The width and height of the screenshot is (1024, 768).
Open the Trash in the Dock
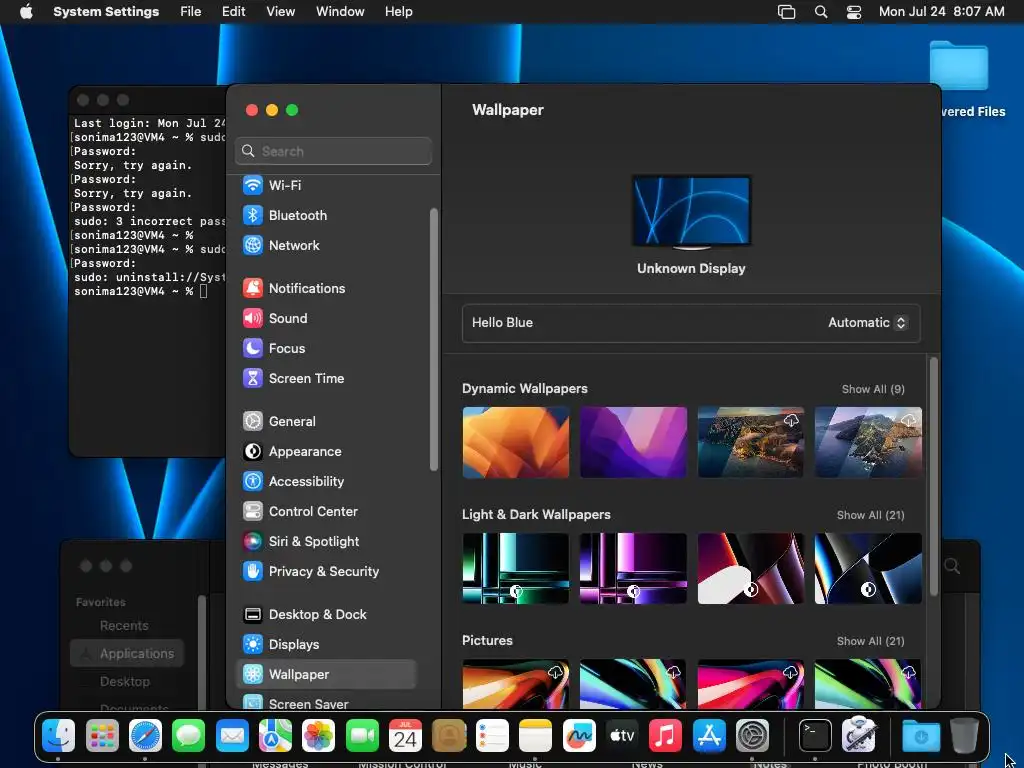point(964,736)
